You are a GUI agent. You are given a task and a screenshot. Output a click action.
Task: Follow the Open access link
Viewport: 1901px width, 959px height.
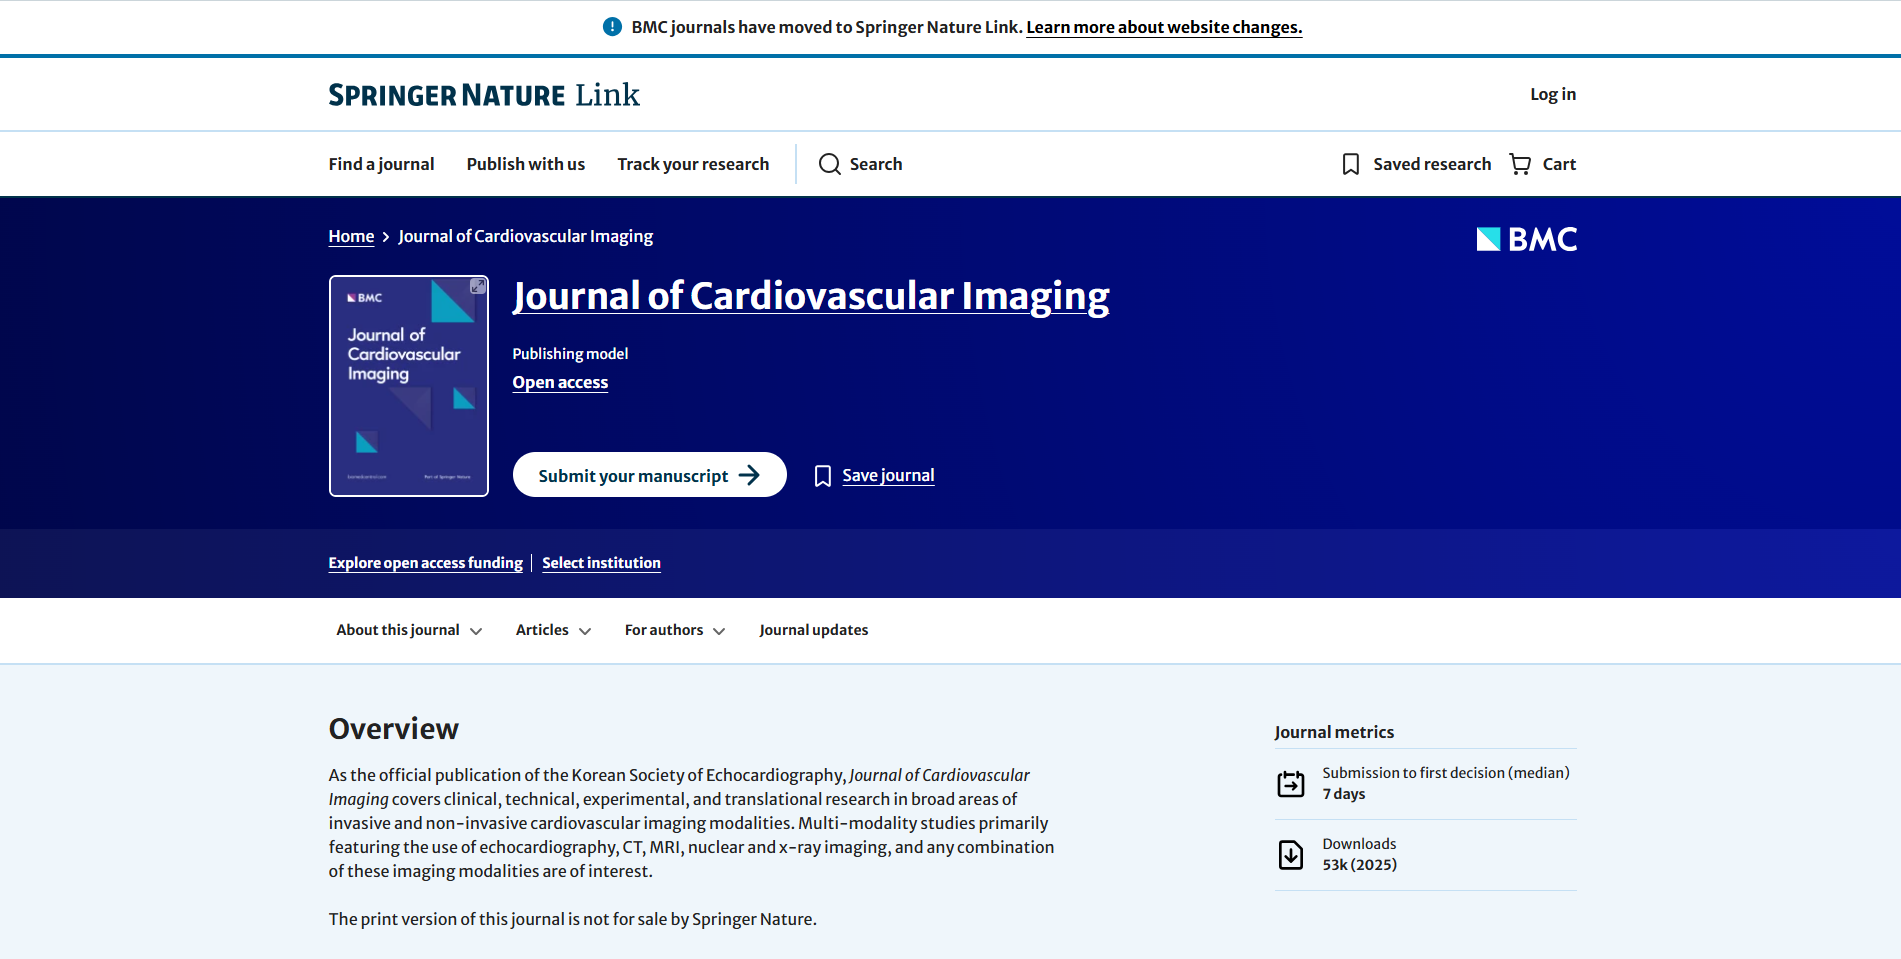point(560,382)
